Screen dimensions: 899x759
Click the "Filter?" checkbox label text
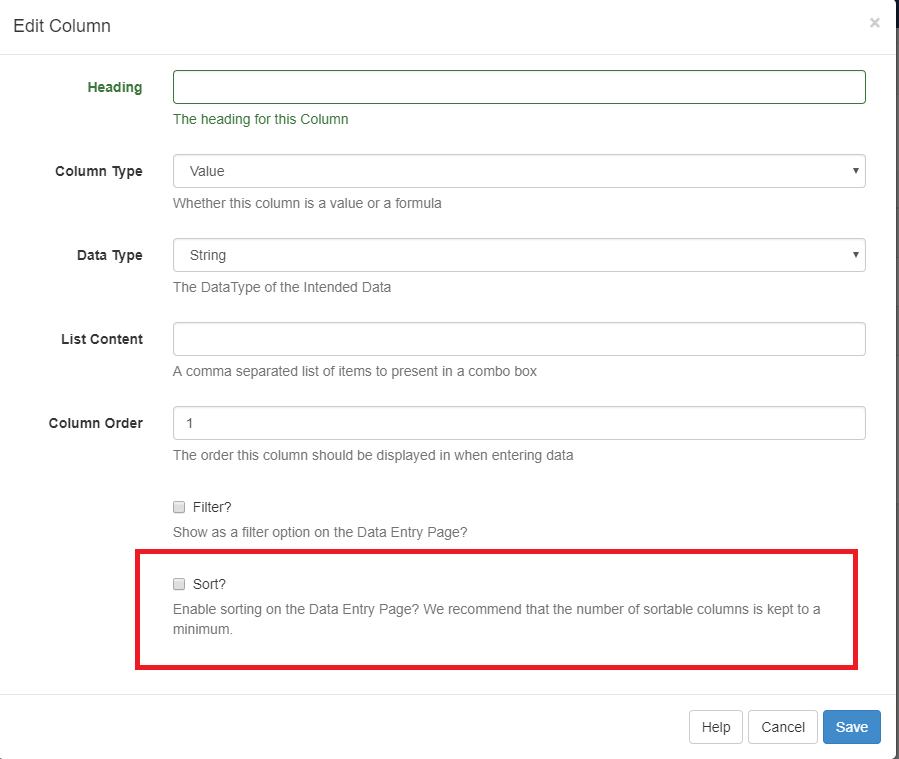click(212, 507)
